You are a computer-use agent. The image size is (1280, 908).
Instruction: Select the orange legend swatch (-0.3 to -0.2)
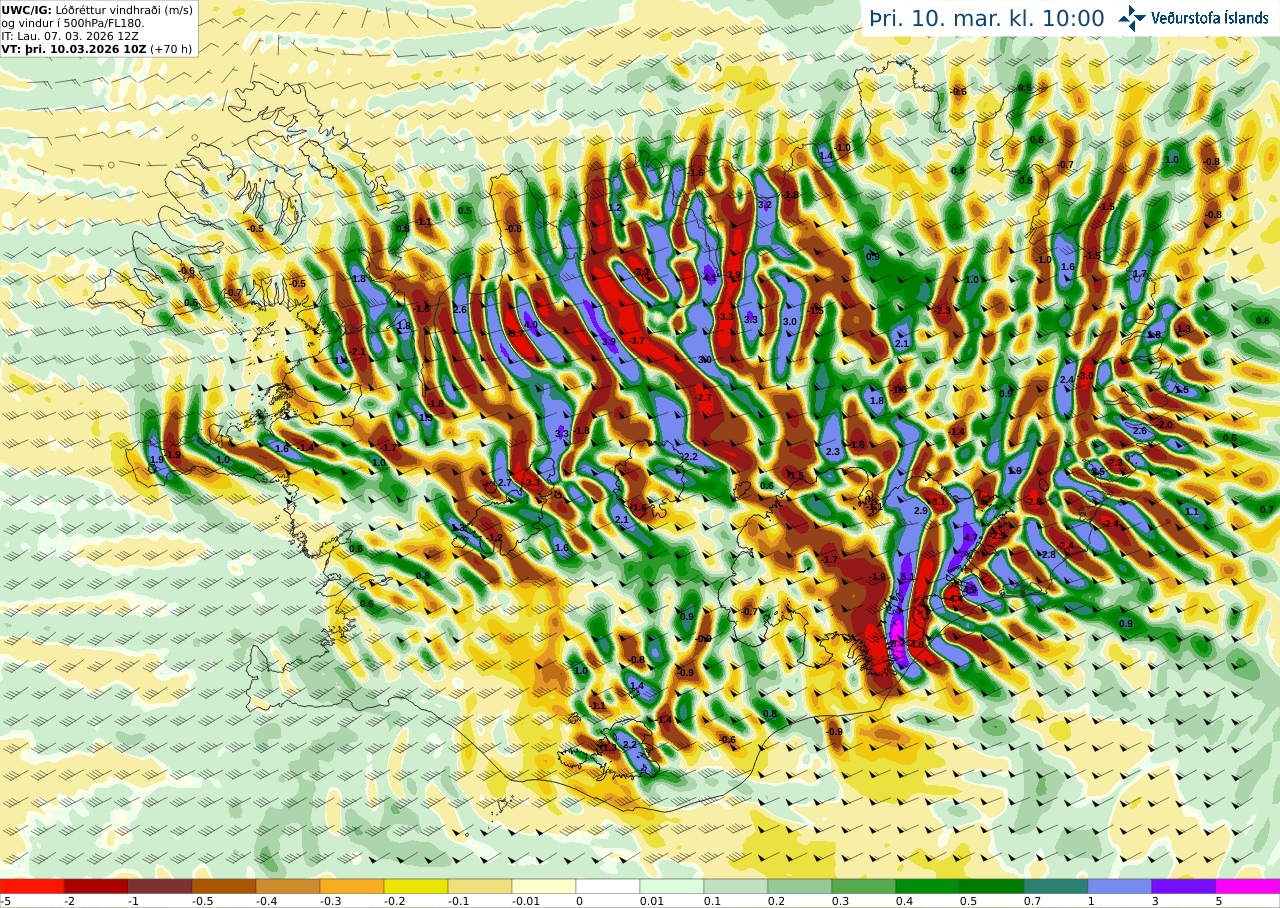click(x=352, y=886)
